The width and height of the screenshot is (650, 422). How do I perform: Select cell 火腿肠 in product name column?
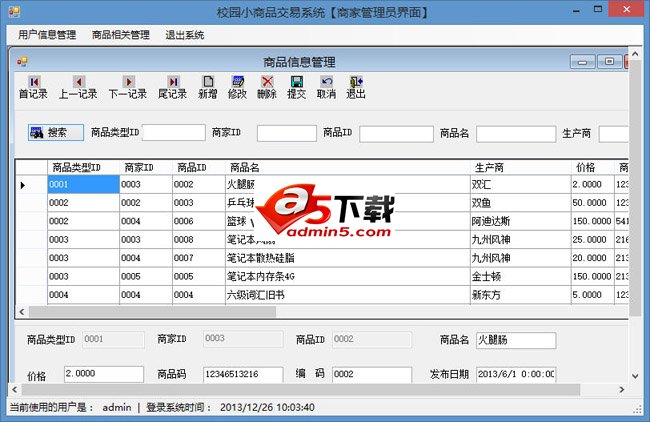coord(347,184)
